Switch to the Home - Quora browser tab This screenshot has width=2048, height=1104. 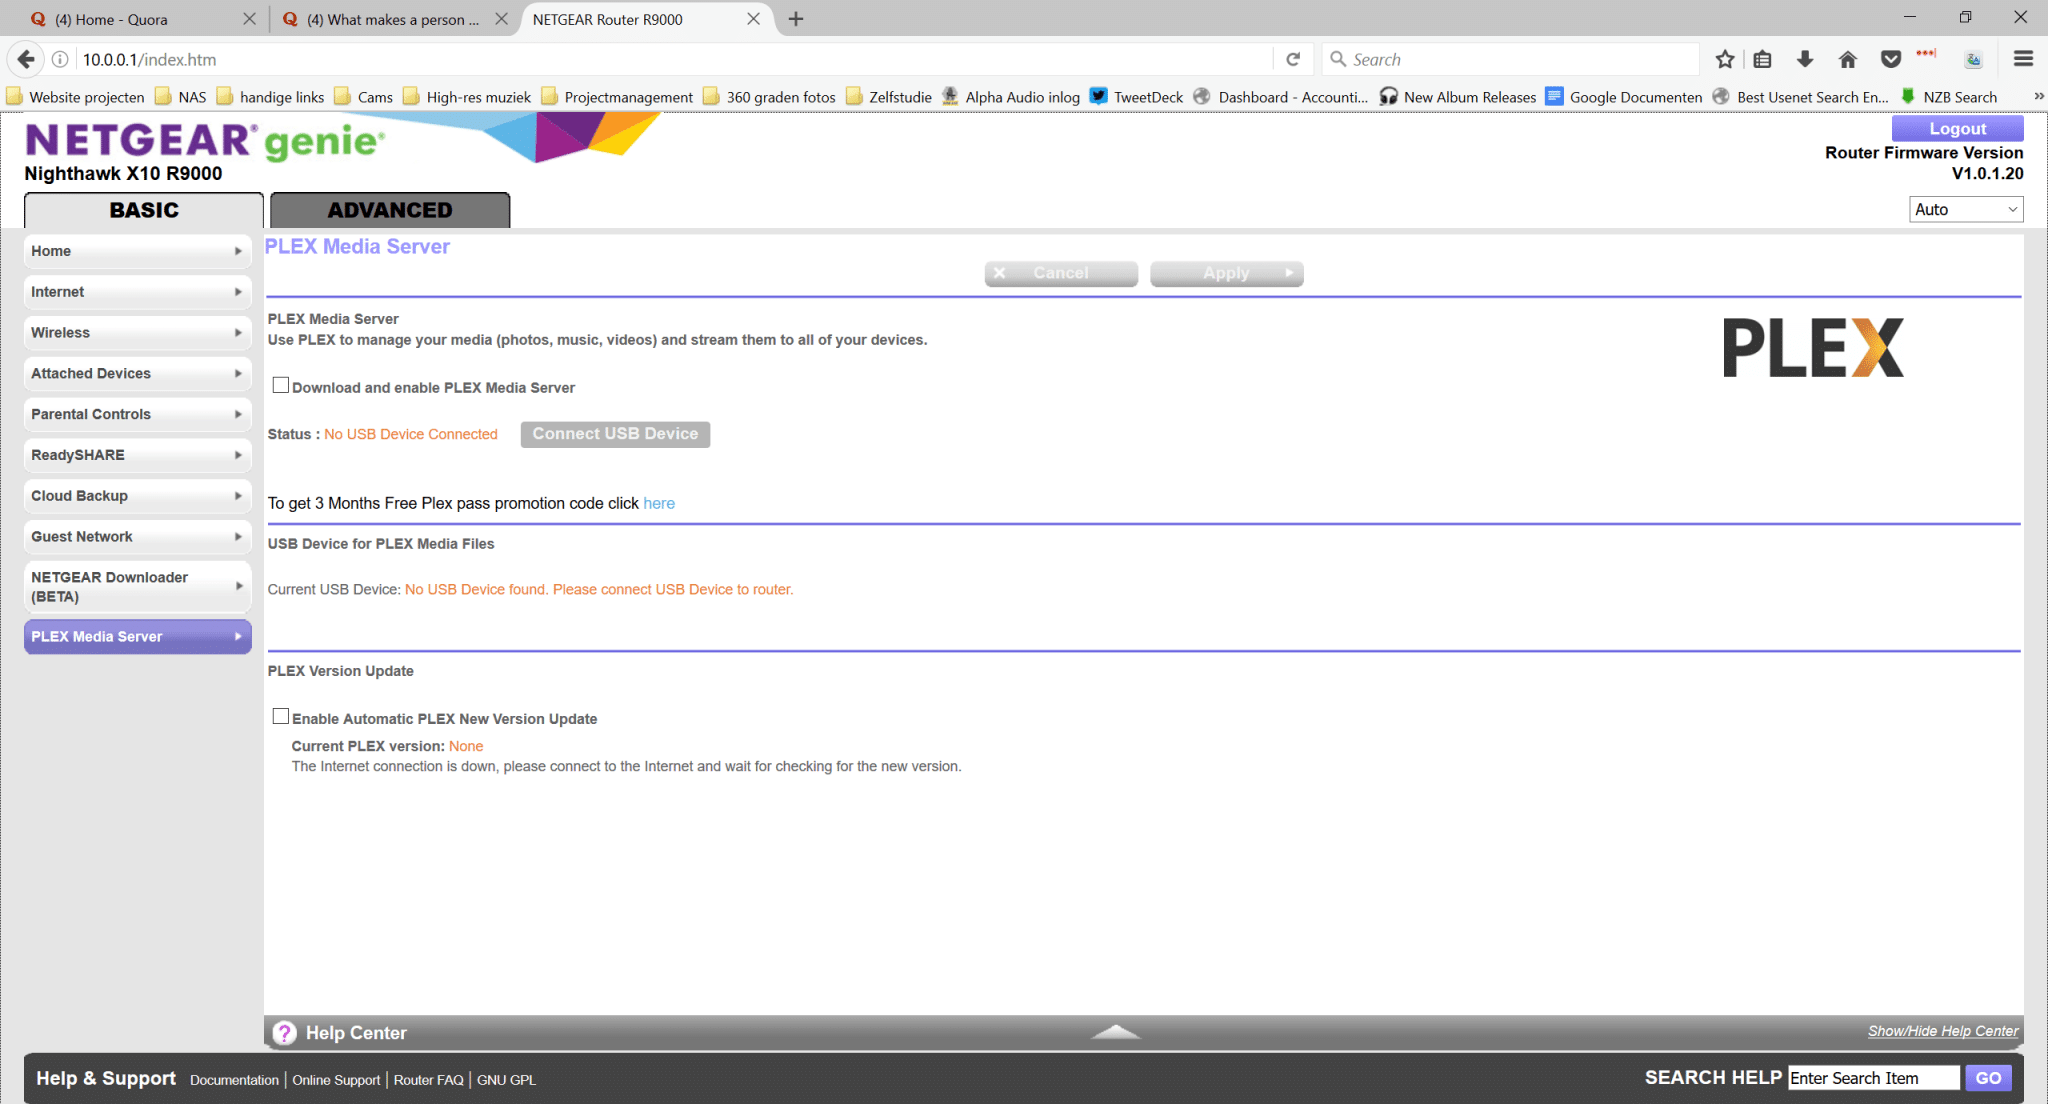(143, 19)
